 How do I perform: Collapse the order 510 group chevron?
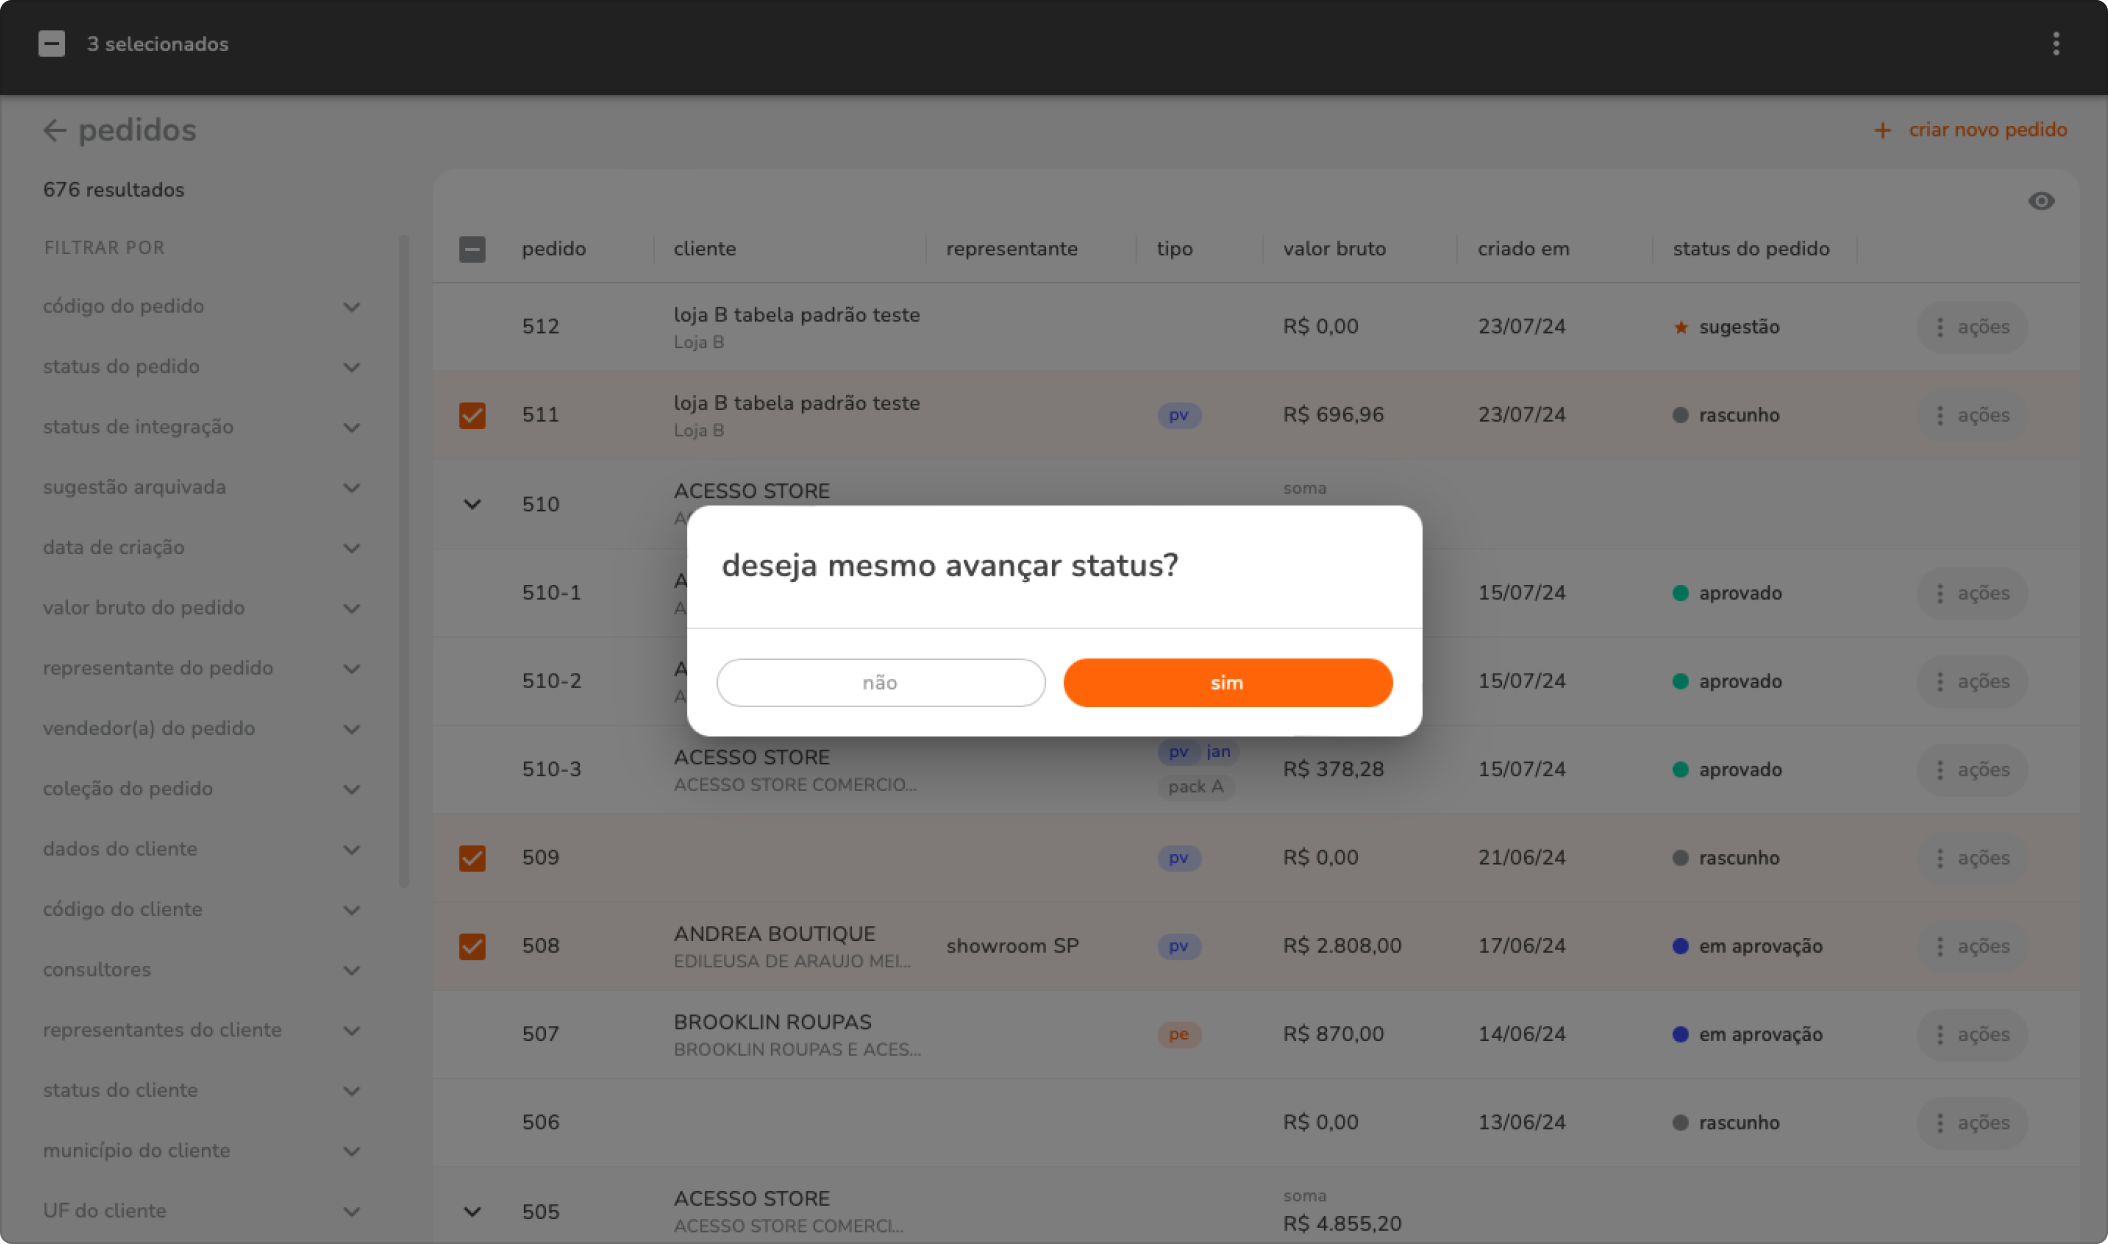[472, 504]
